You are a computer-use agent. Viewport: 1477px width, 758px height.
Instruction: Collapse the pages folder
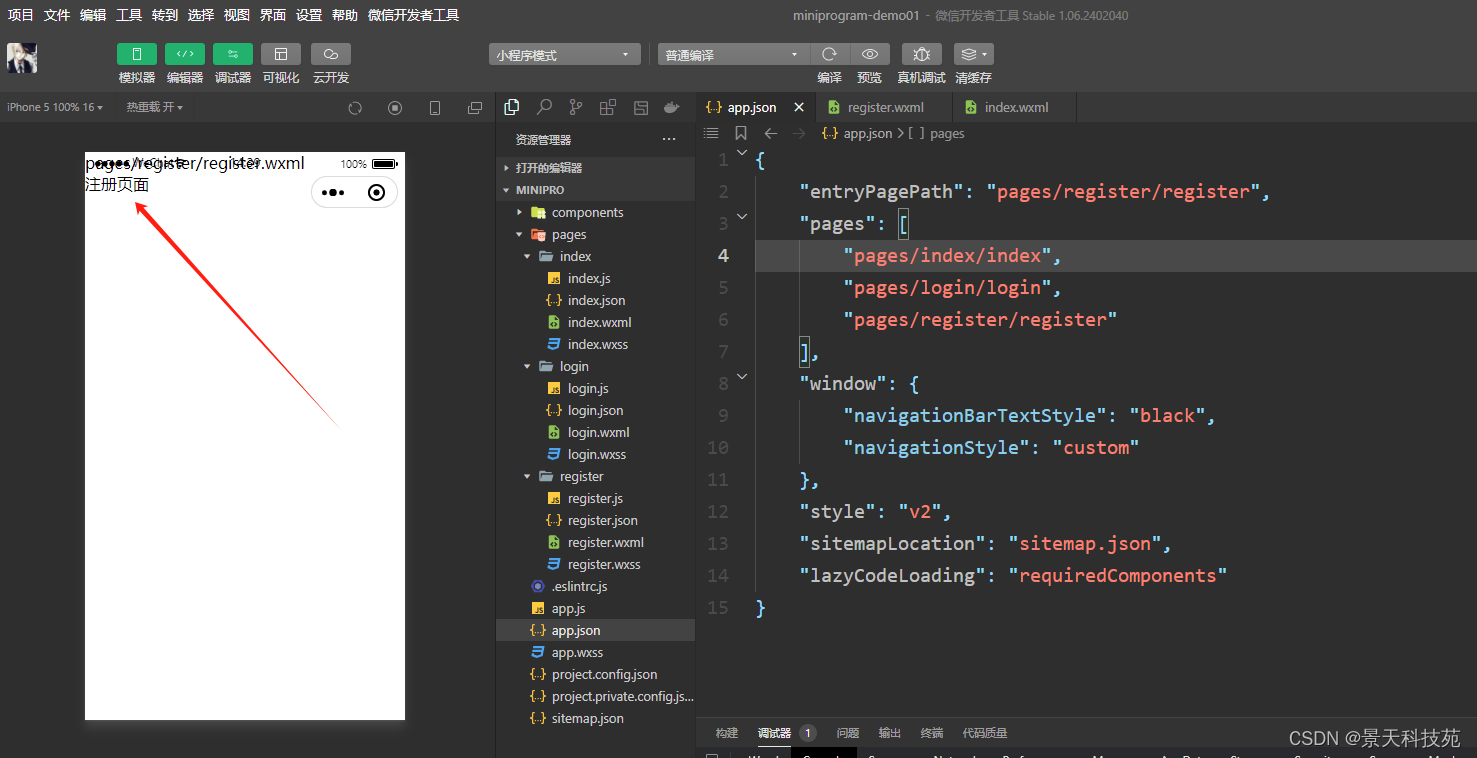click(595, 234)
